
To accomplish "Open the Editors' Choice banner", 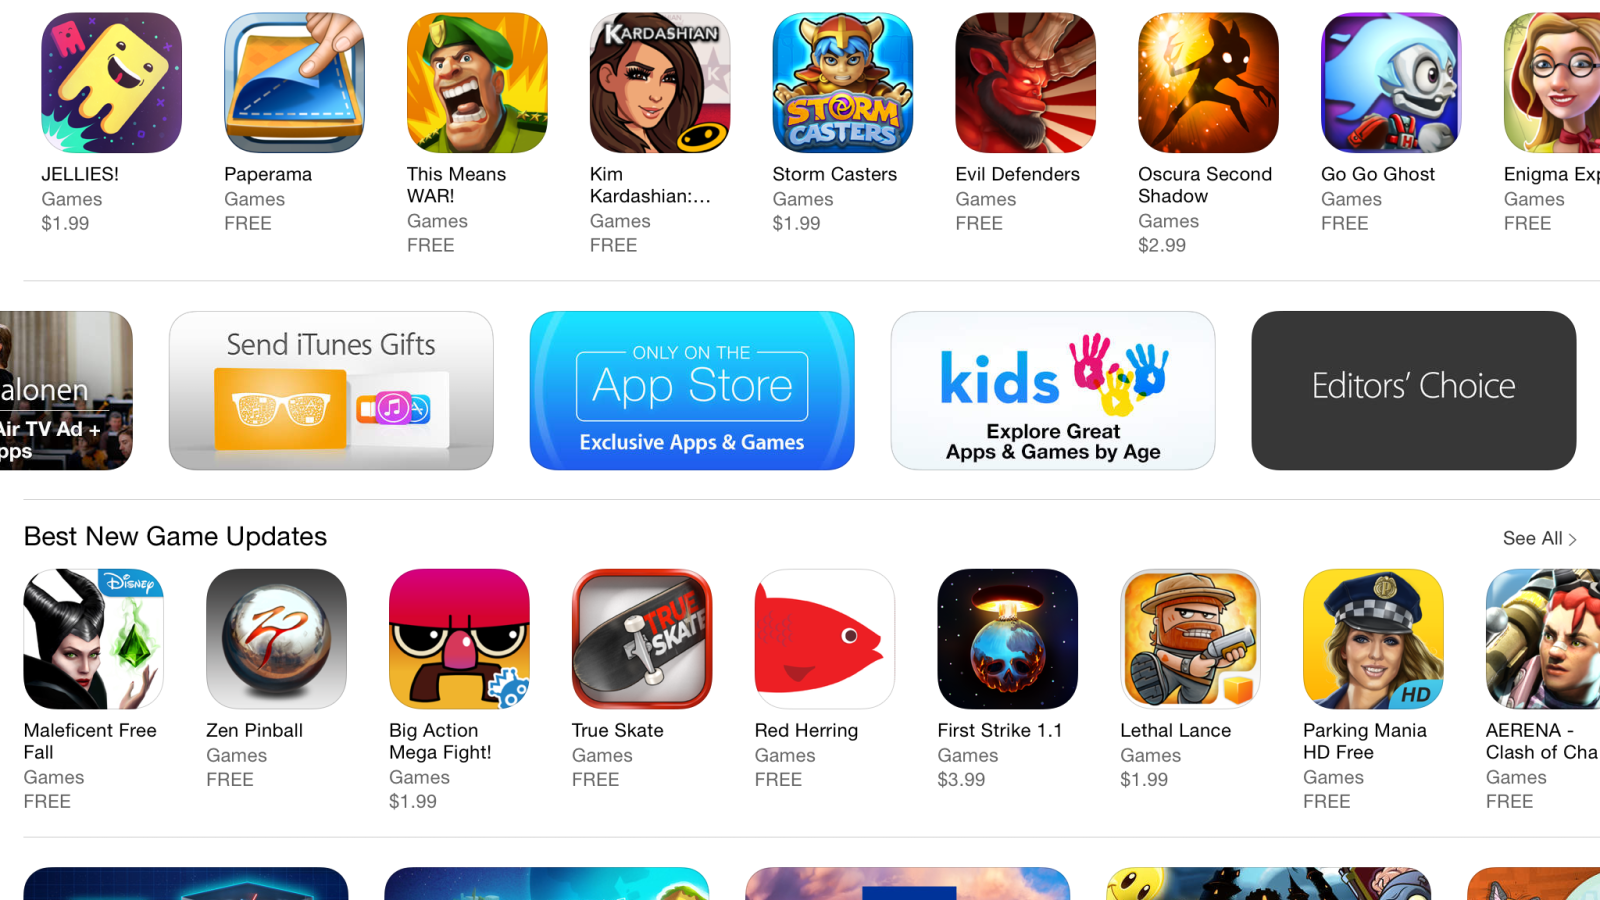I will (x=1414, y=390).
